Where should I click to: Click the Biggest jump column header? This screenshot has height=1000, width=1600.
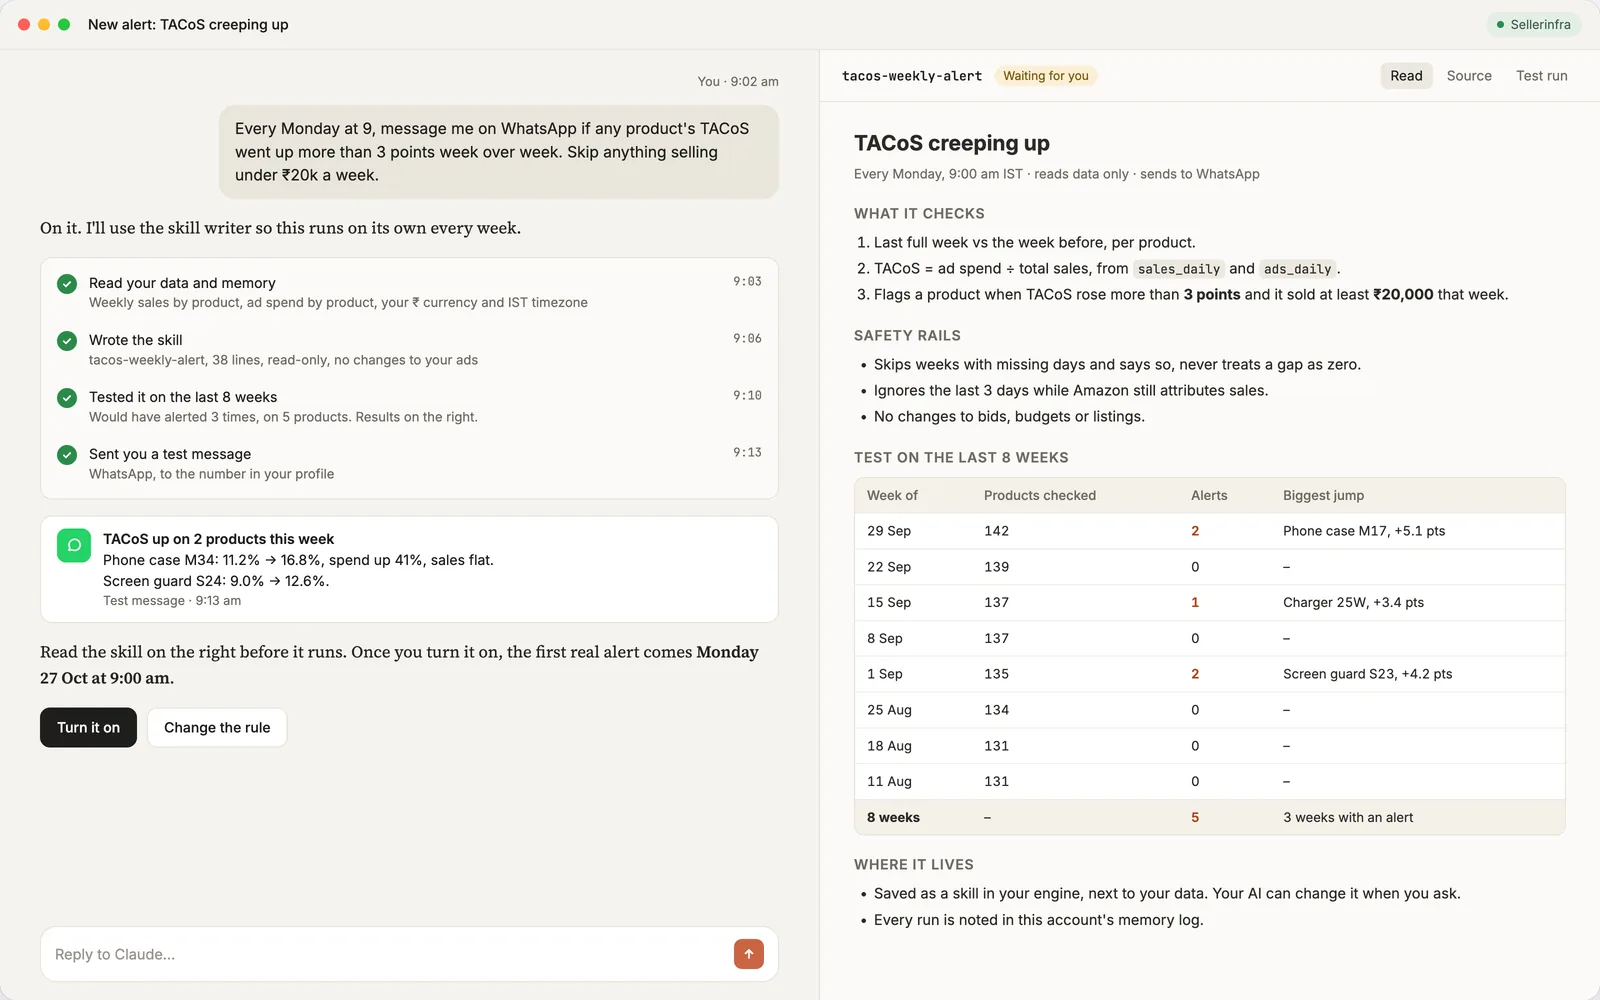1323,495
